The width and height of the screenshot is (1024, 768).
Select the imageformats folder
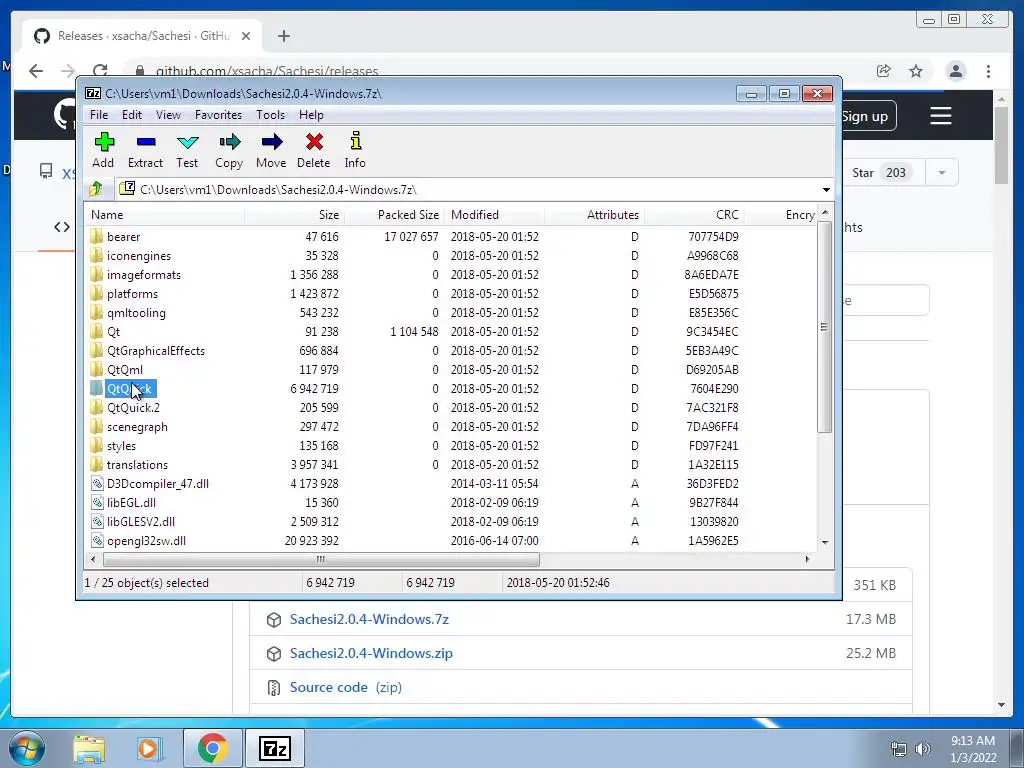144,275
